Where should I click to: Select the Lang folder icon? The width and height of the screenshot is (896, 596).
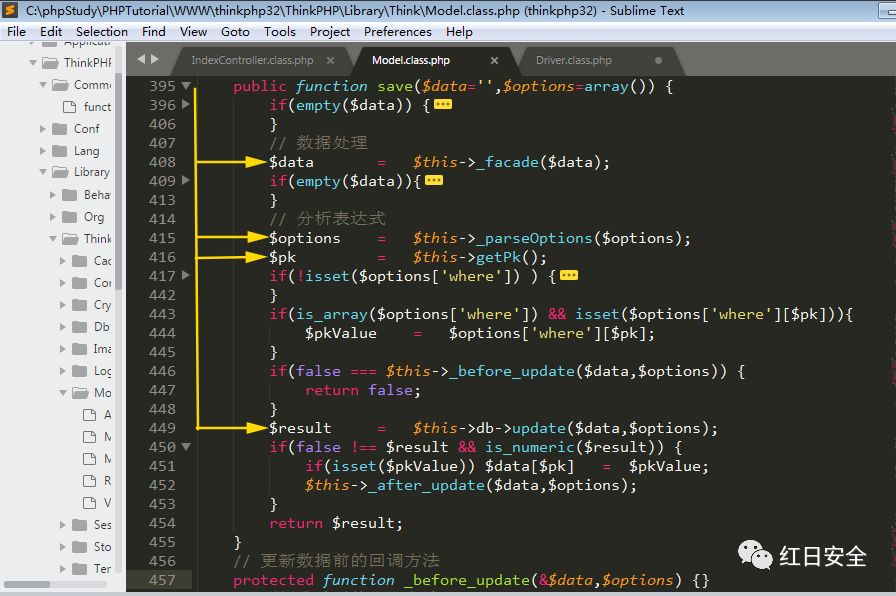pyautogui.click(x=59, y=151)
